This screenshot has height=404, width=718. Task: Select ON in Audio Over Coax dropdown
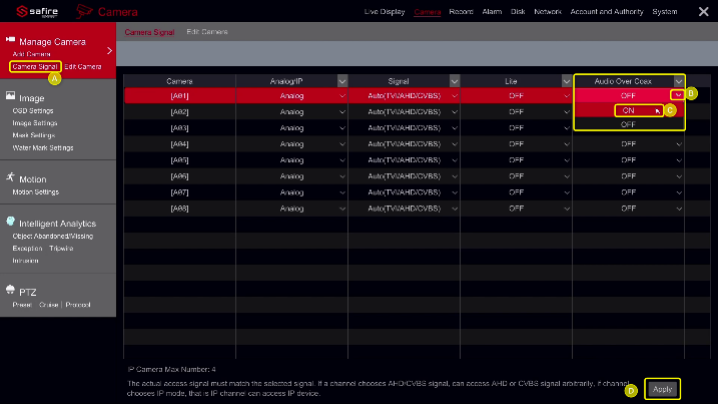[x=628, y=110]
